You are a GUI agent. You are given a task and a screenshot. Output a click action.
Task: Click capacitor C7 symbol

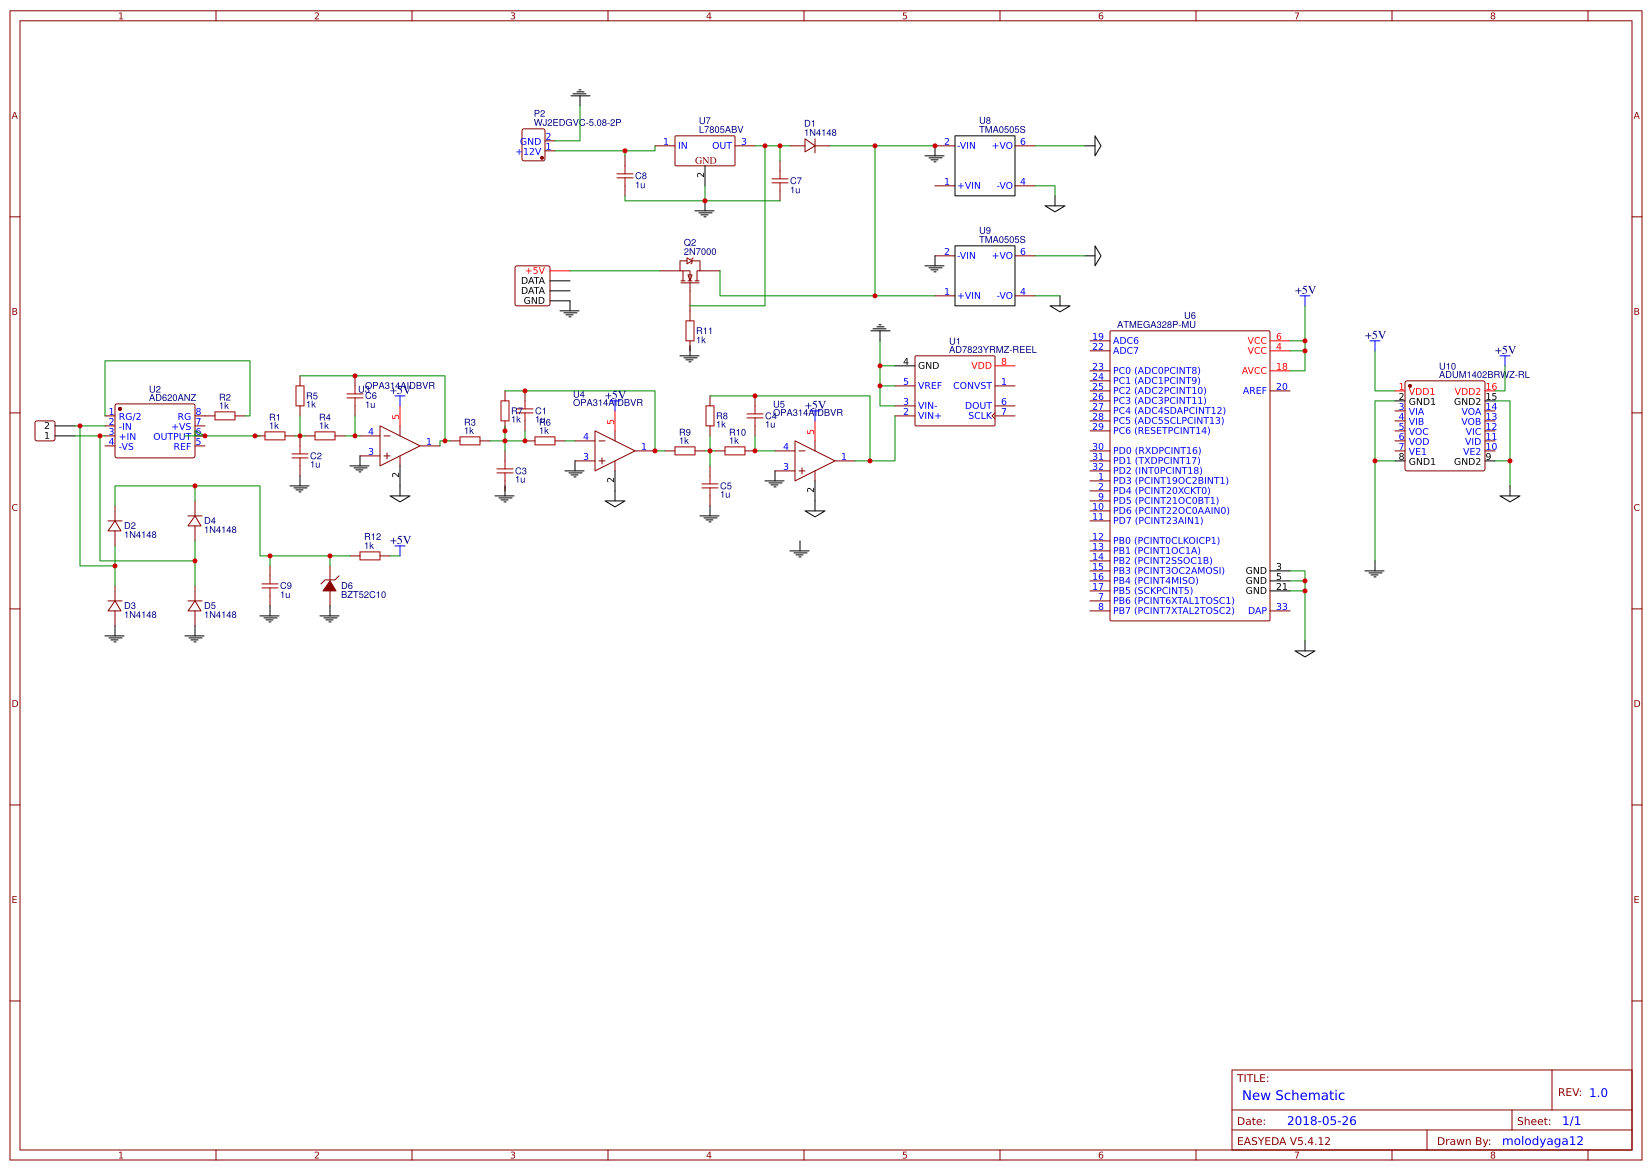780,181
